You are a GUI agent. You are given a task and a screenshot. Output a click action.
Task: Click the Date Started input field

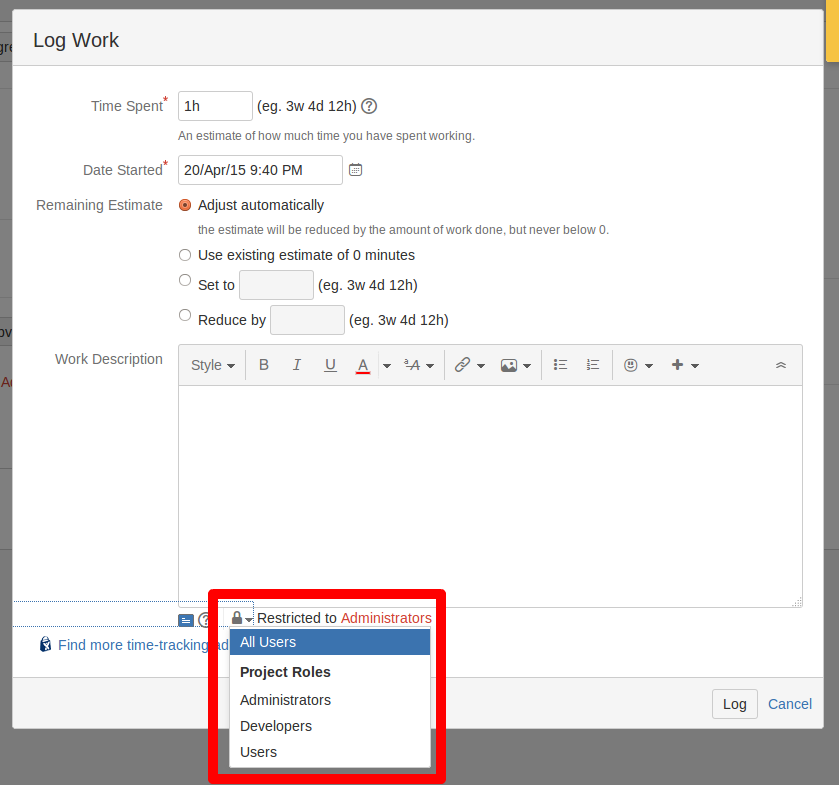pyautogui.click(x=260, y=170)
